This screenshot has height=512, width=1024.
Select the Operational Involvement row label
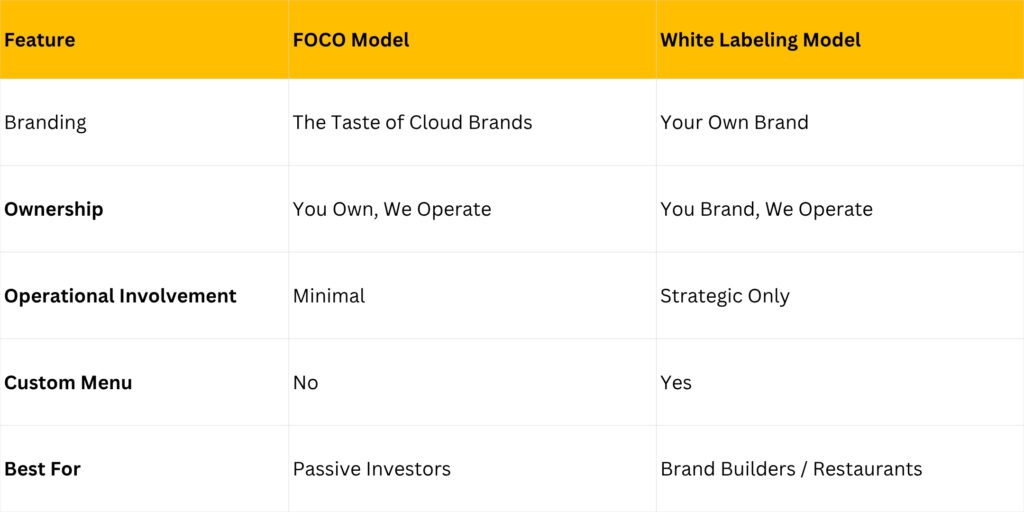tap(120, 296)
